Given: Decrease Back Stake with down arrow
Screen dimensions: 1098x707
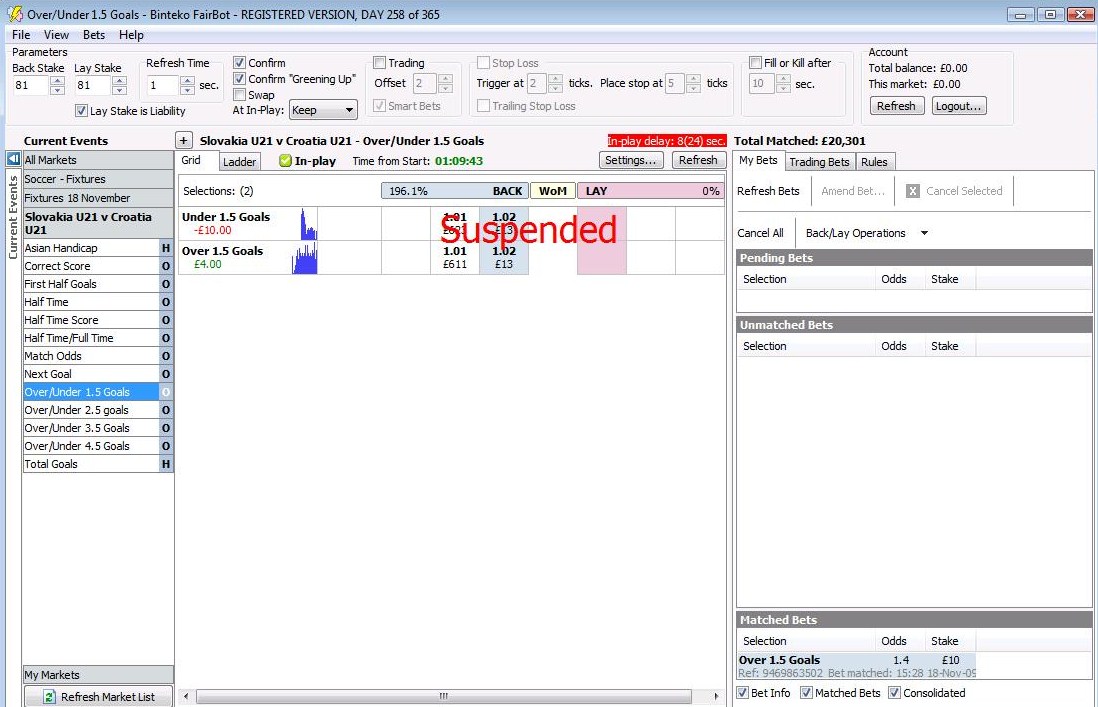Looking at the screenshot, I should click(58, 90).
